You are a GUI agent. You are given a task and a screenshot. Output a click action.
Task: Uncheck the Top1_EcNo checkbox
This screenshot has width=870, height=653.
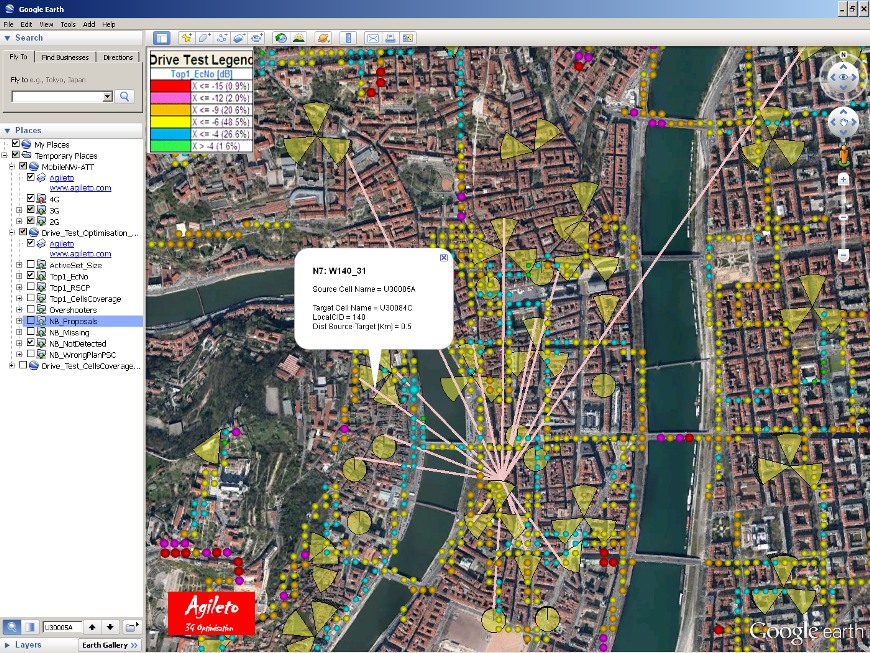(x=29, y=276)
